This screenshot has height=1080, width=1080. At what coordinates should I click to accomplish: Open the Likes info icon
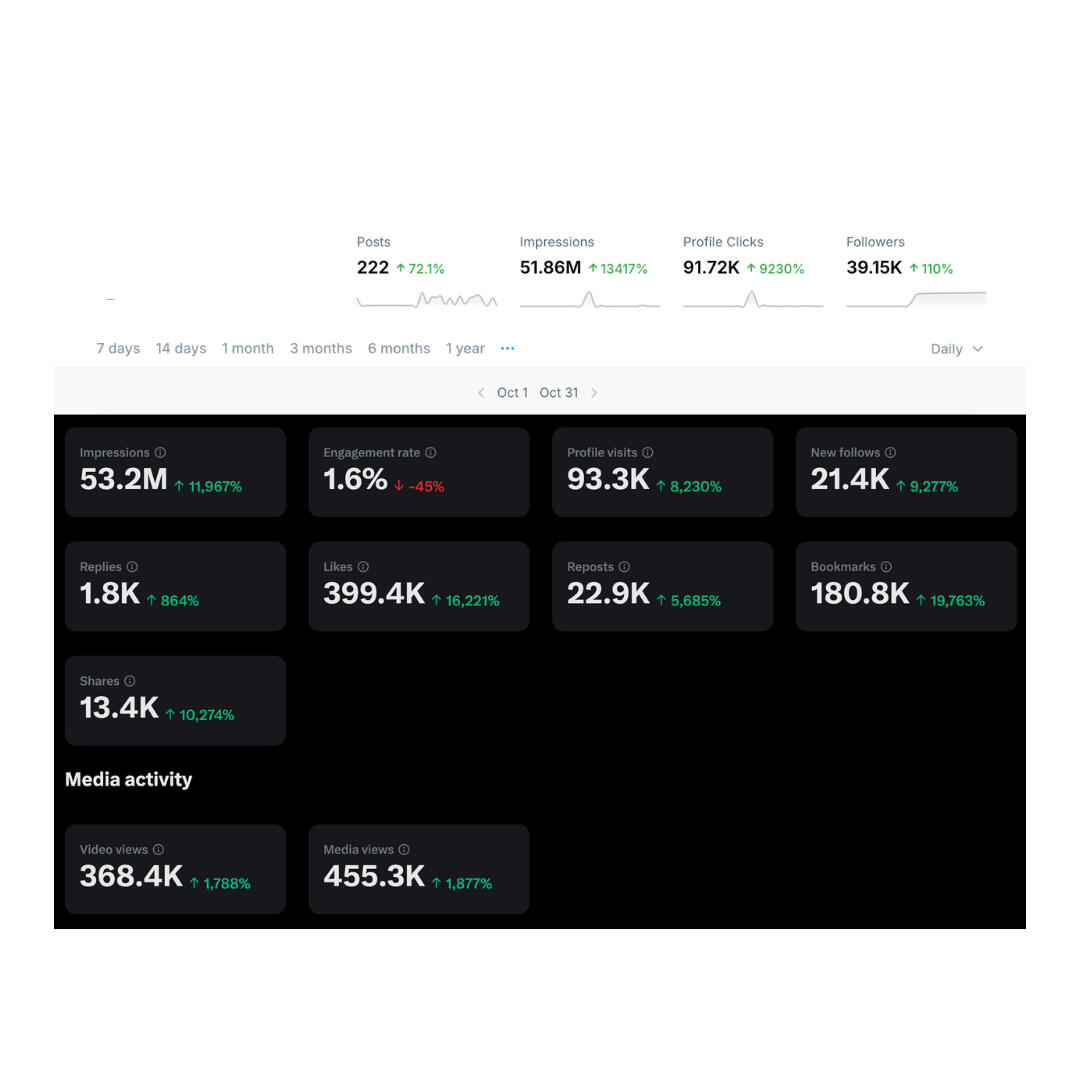pos(363,567)
